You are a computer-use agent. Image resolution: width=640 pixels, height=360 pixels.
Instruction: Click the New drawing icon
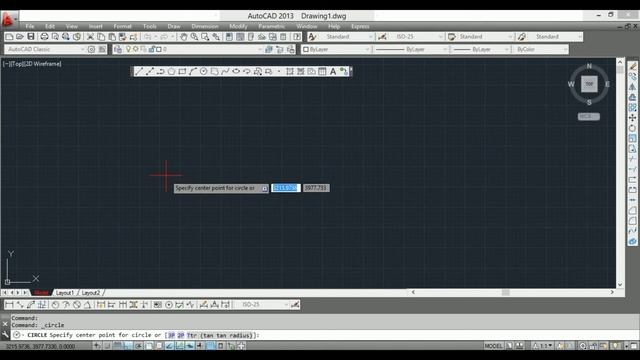[x=9, y=37]
